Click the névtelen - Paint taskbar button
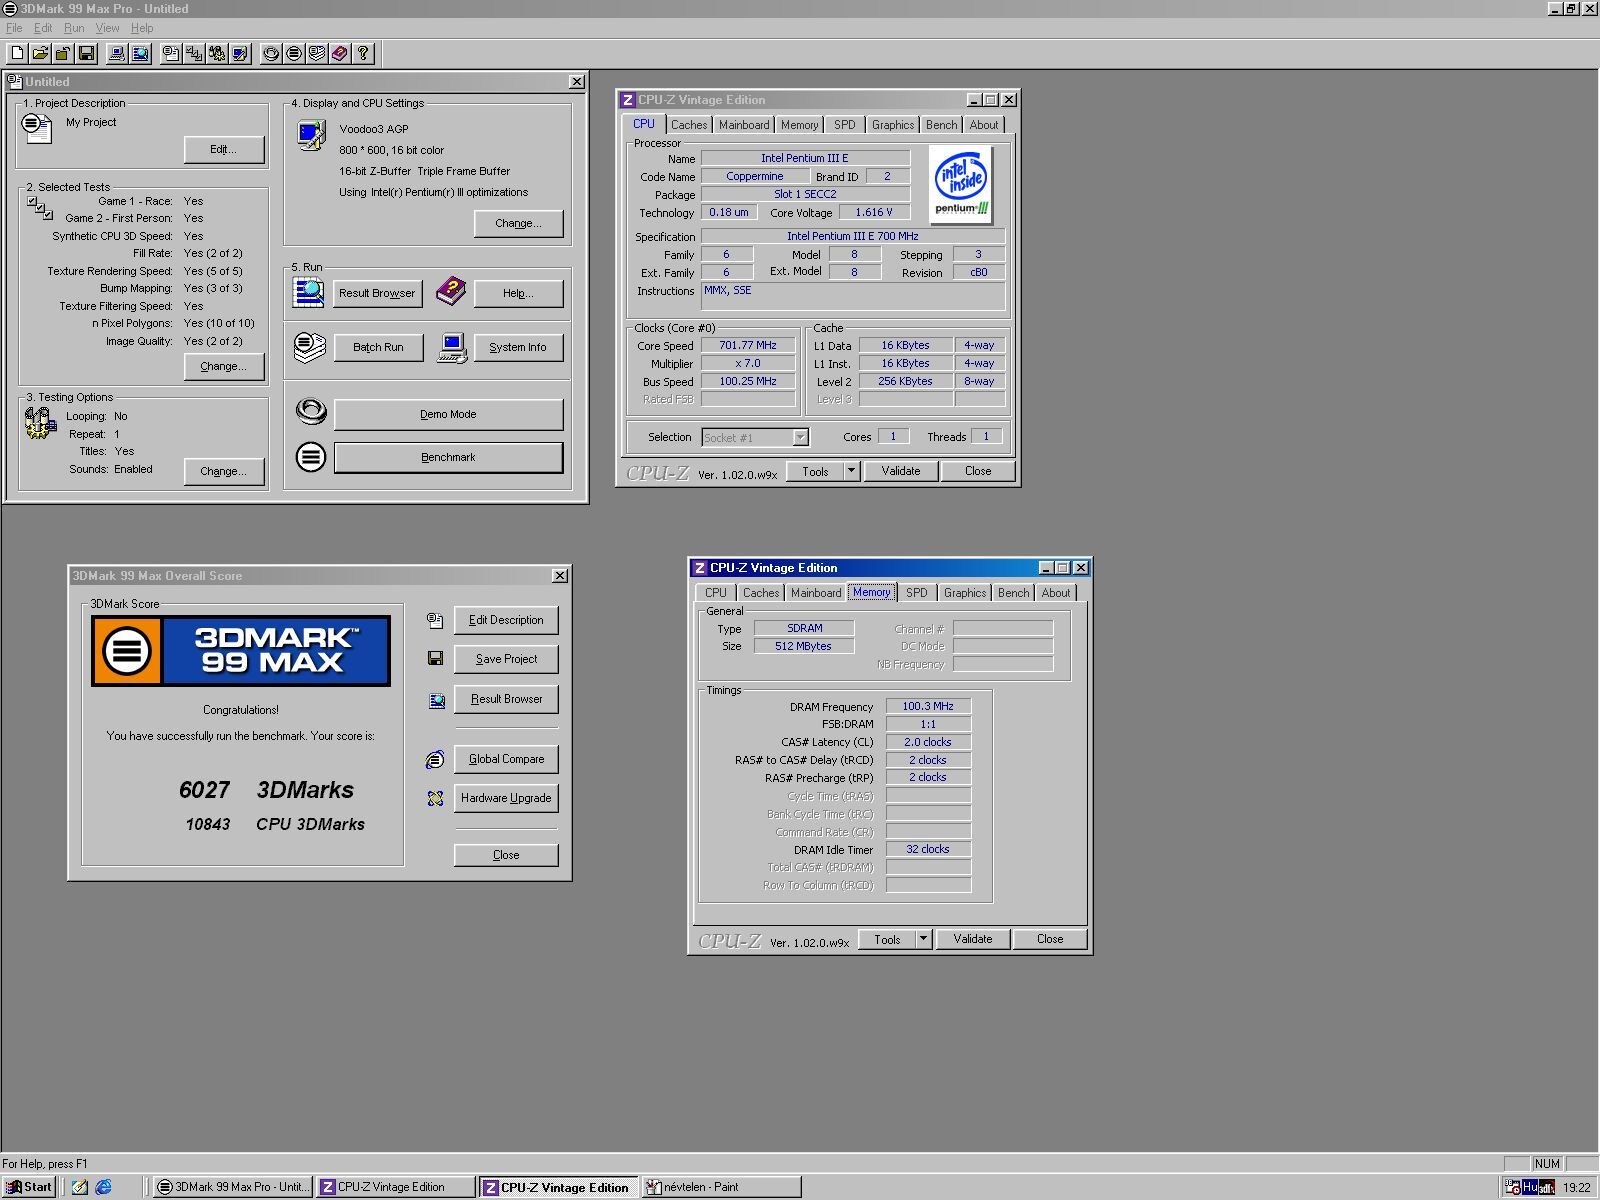The height and width of the screenshot is (1200, 1600). coord(721,1187)
